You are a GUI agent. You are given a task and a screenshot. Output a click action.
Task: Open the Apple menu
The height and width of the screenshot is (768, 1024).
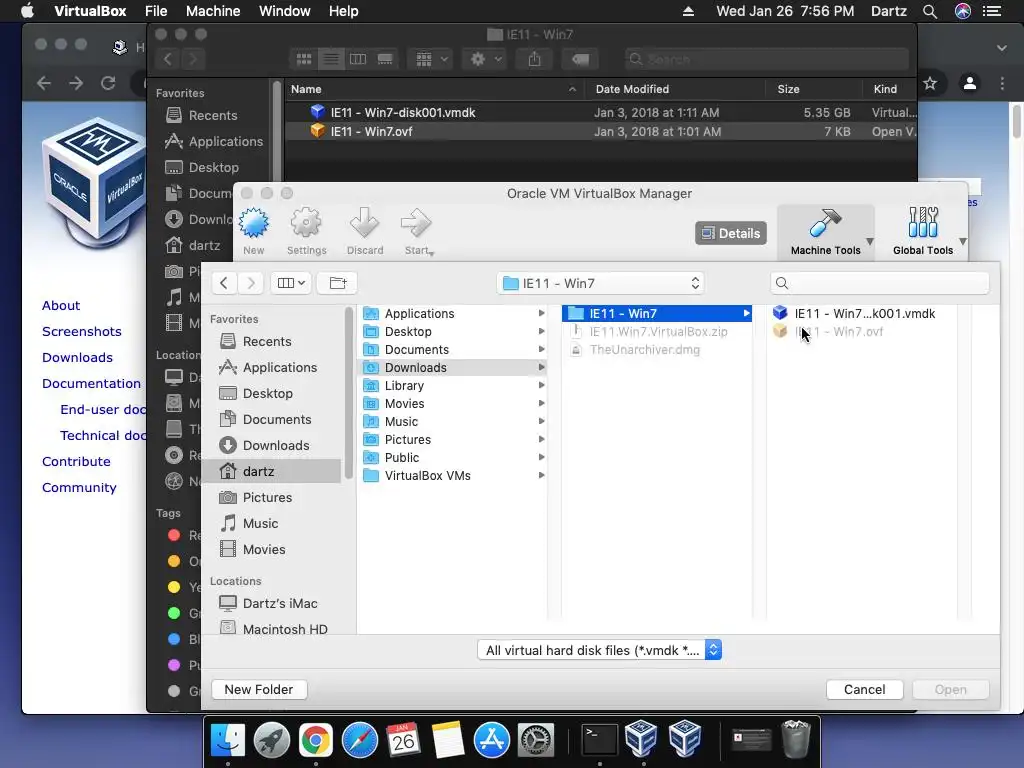point(27,11)
